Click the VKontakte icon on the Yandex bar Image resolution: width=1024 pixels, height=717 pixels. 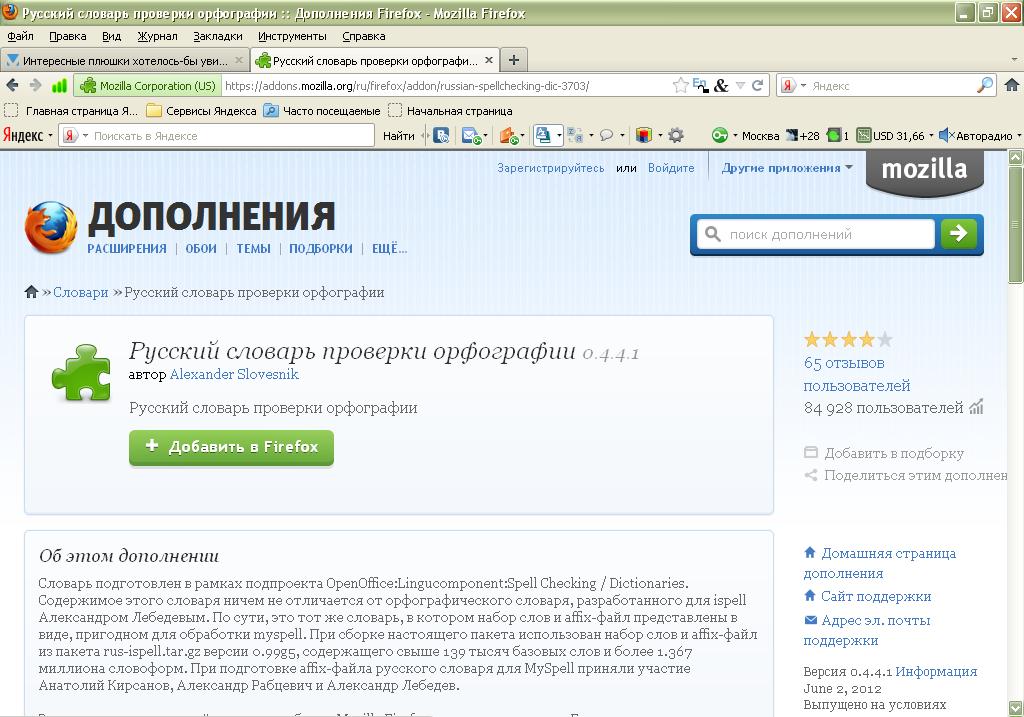pos(441,135)
